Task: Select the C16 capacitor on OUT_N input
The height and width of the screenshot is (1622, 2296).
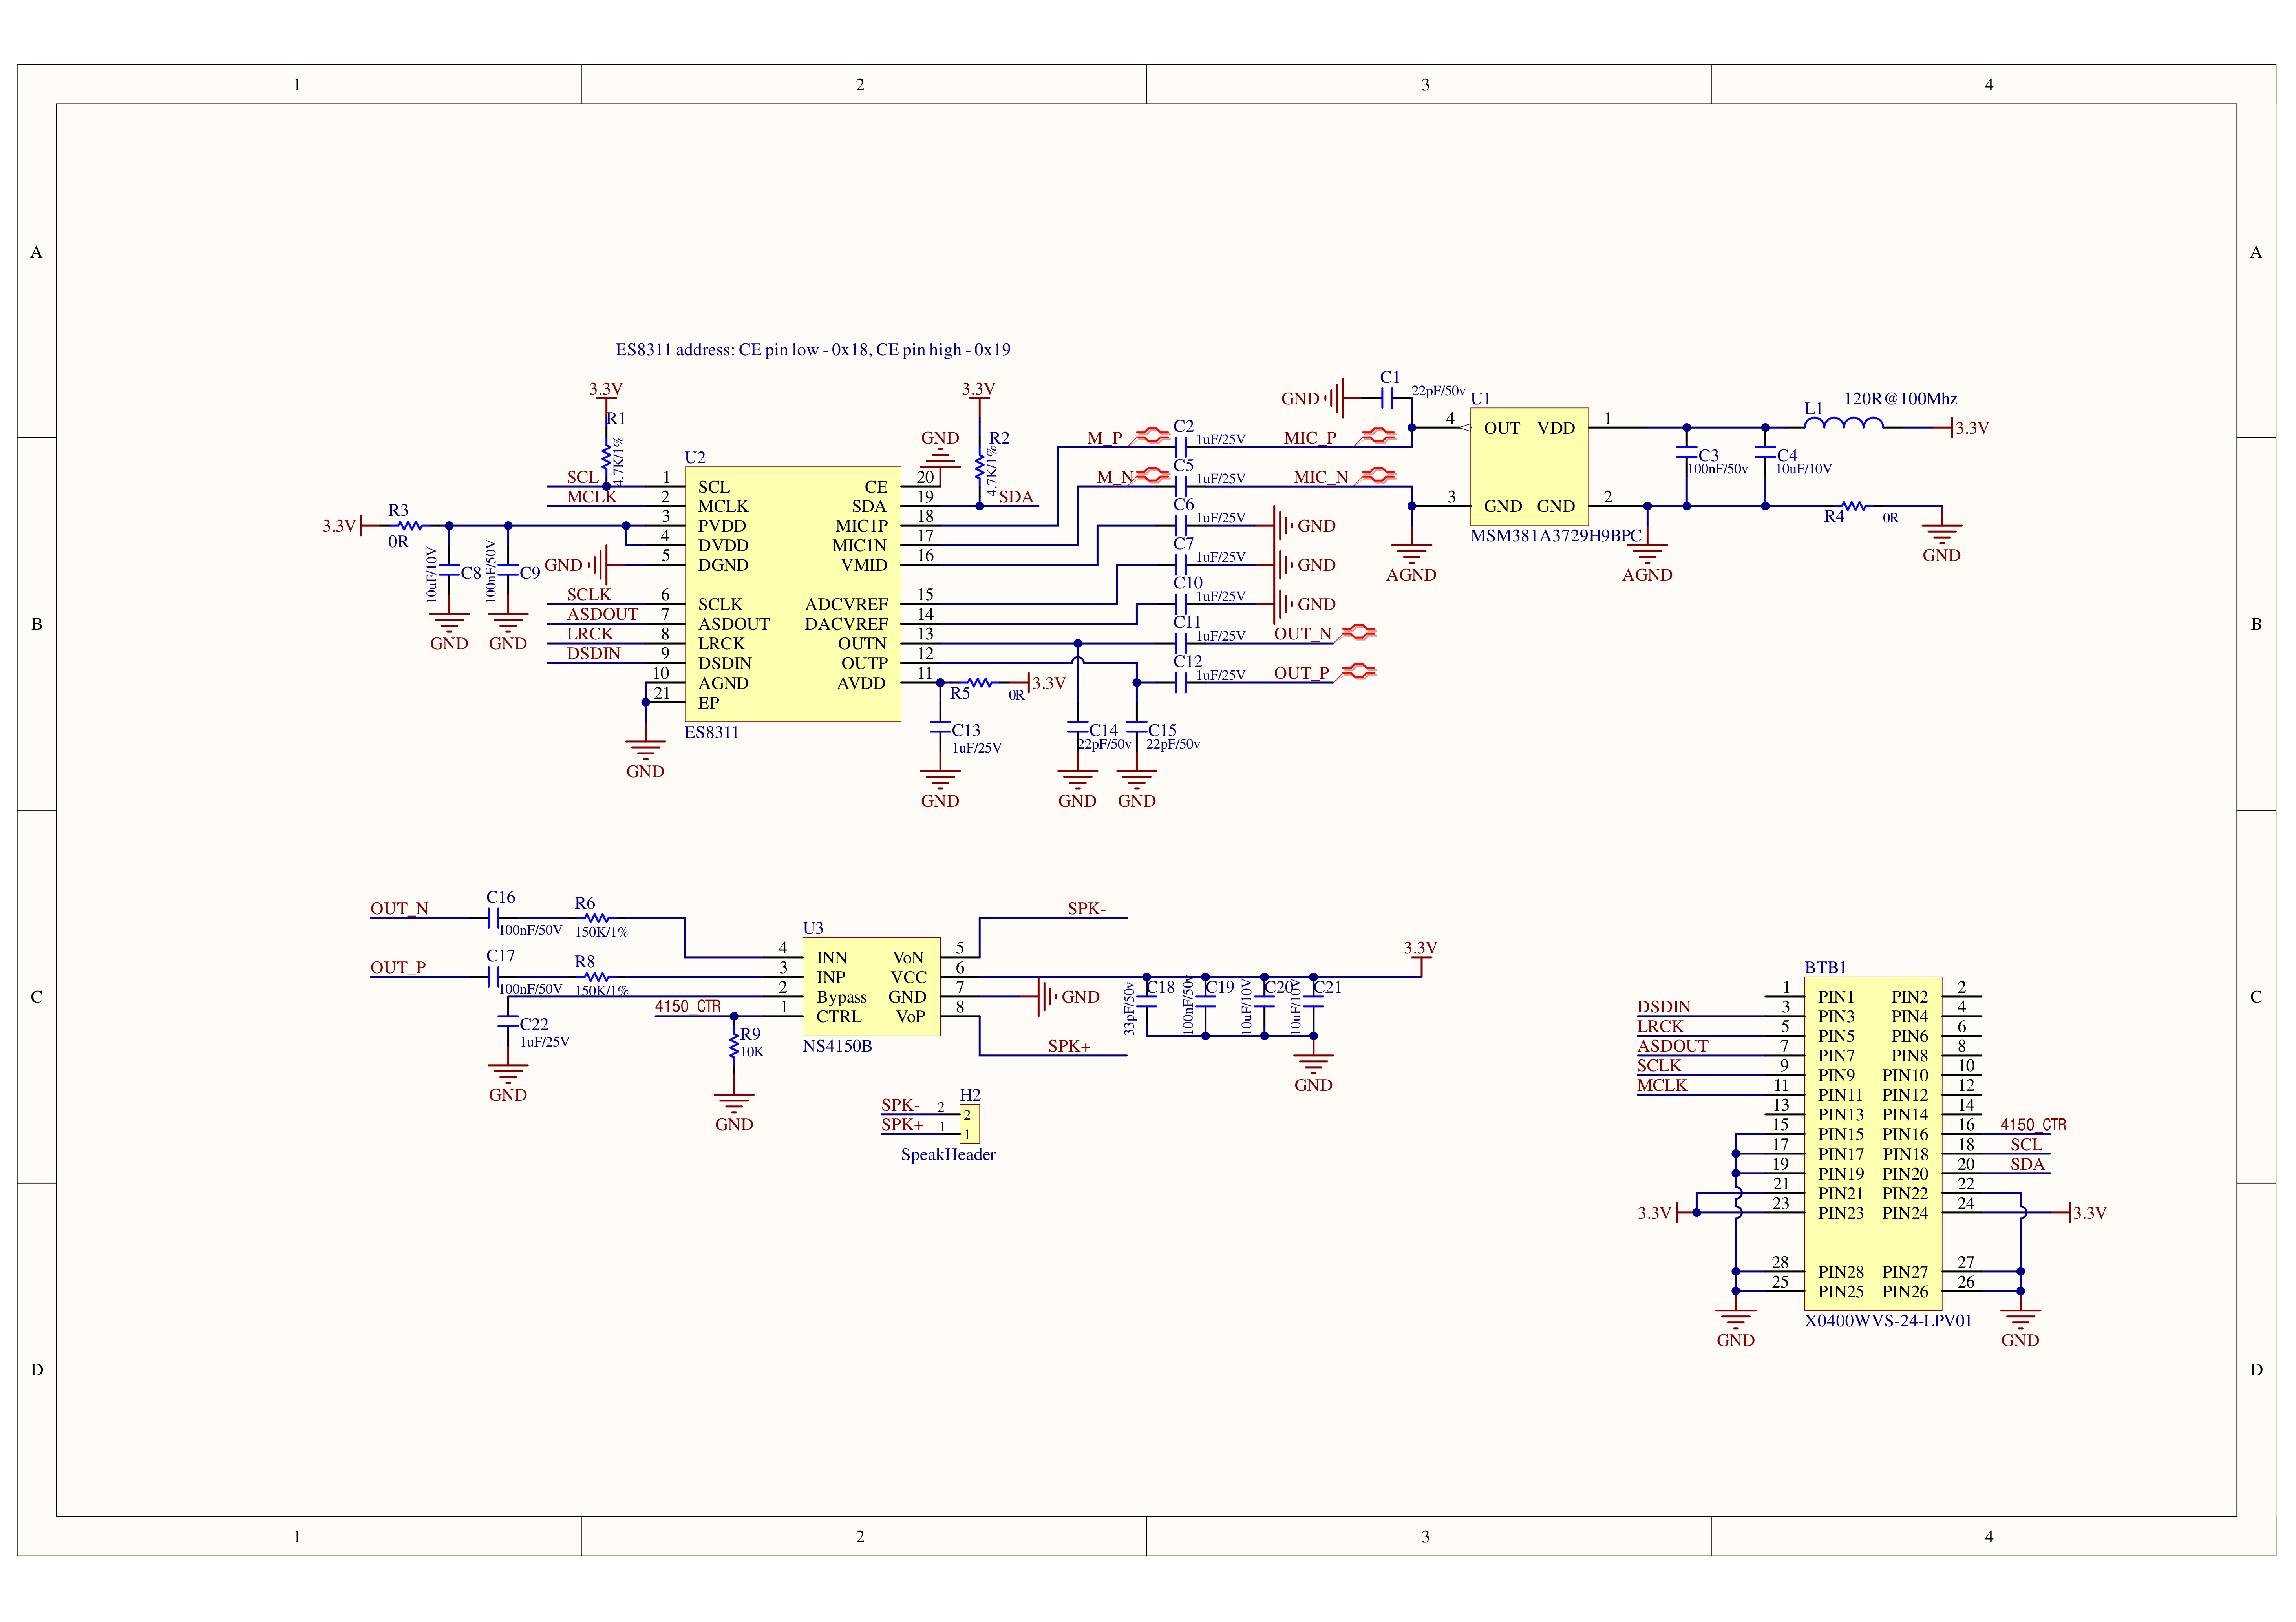Action: point(494,918)
